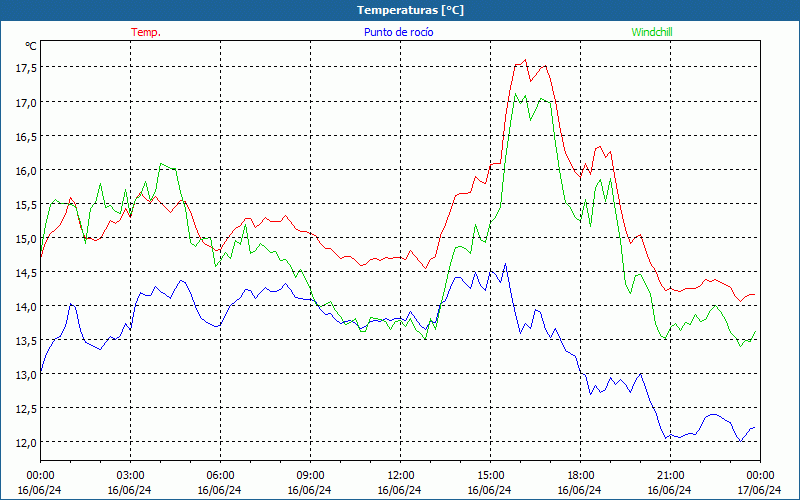Click the 13,0 y-axis value
The width and height of the screenshot is (800, 500).
pyautogui.click(x=26, y=375)
